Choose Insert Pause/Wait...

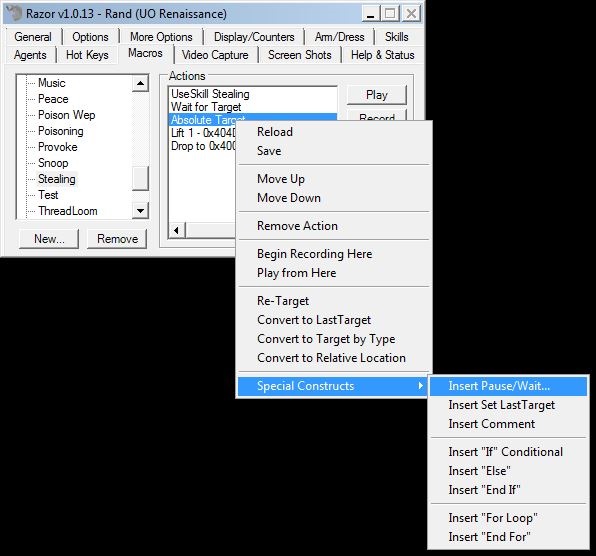509,386
